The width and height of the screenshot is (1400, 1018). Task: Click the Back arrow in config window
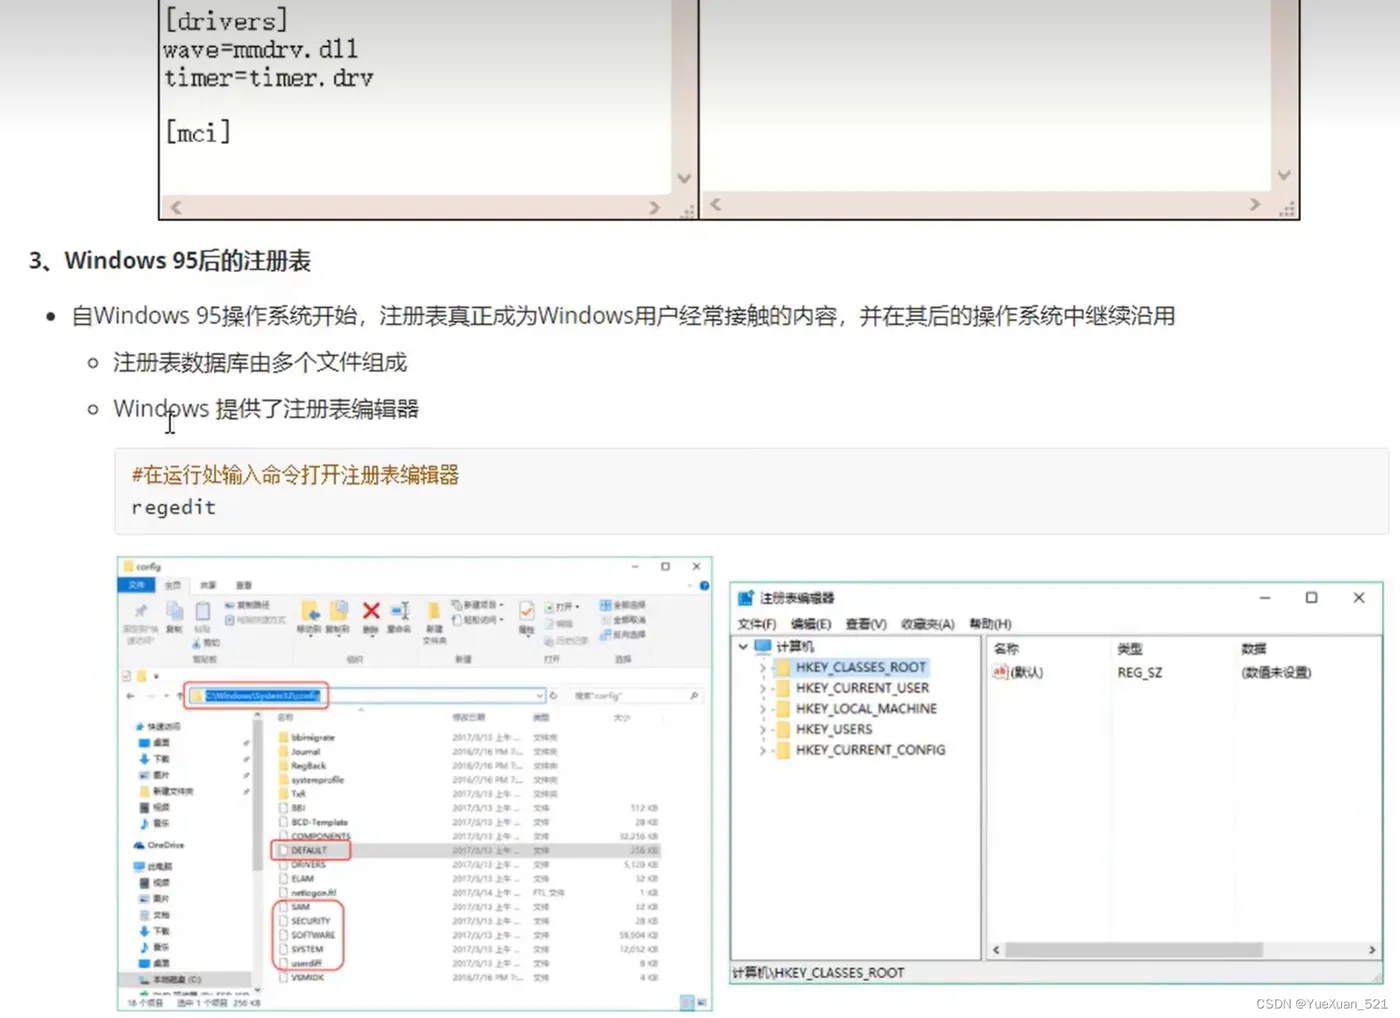tap(130, 695)
